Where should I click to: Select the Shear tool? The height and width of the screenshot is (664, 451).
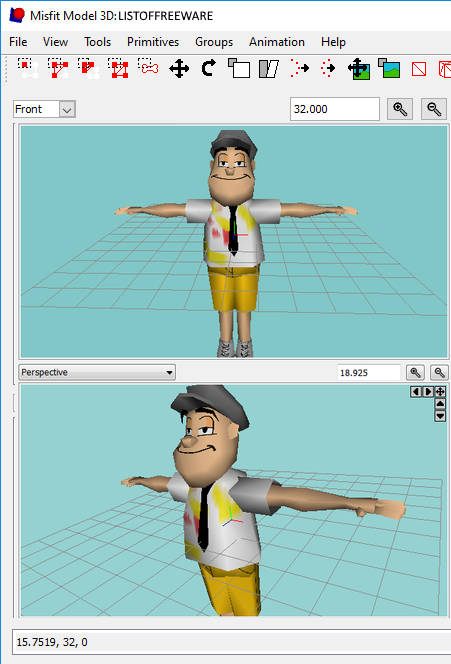point(268,69)
